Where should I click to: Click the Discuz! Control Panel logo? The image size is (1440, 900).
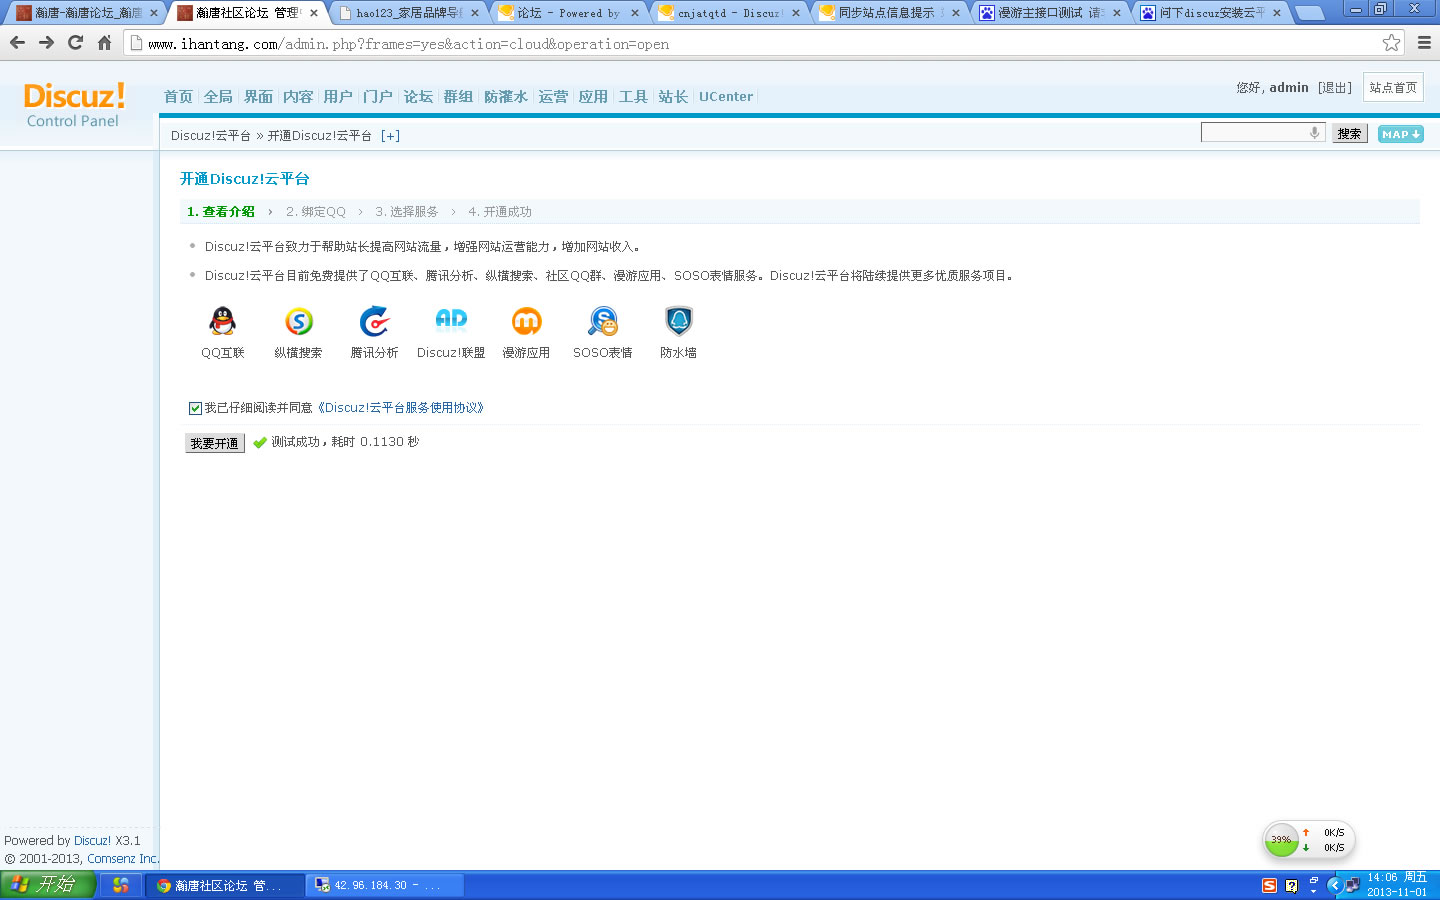coord(74,105)
